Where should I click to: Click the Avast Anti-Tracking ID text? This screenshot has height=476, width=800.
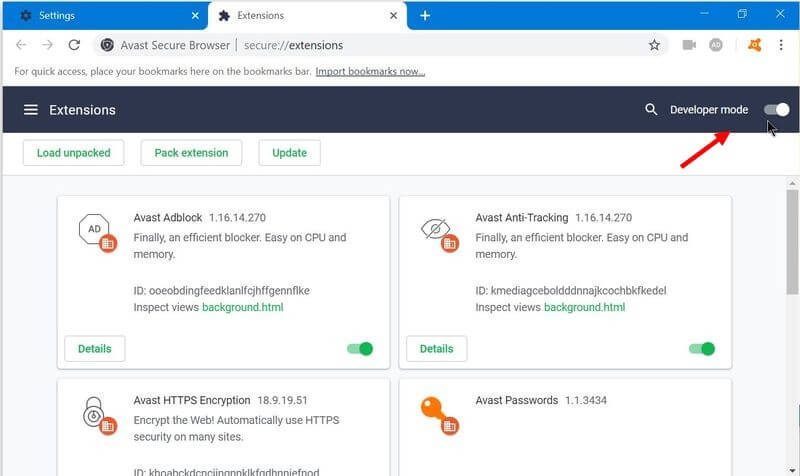[570, 290]
